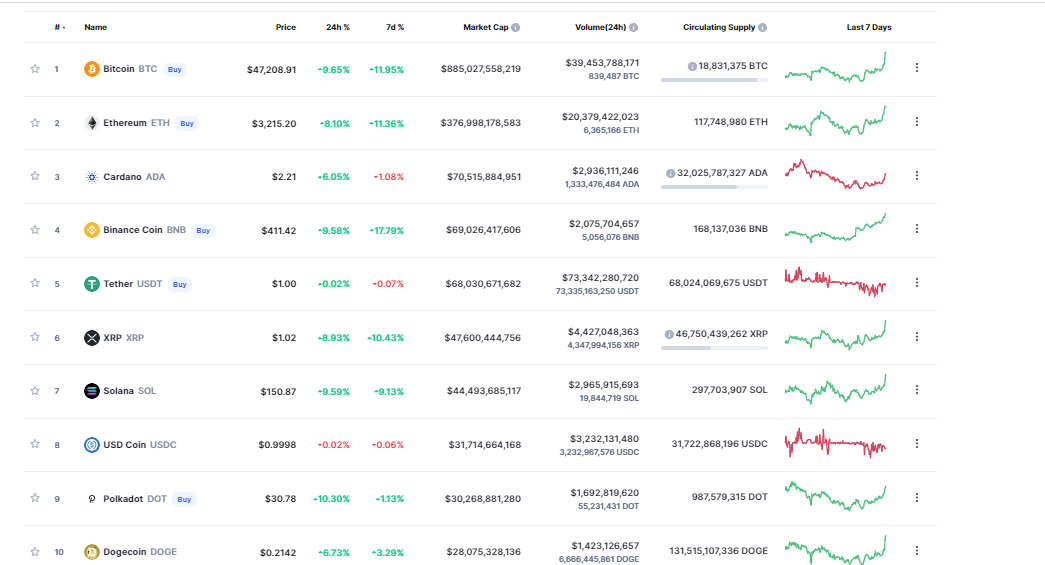The height and width of the screenshot is (565, 1045).
Task: Click Buy button next to Binance Coin
Action: [203, 231]
